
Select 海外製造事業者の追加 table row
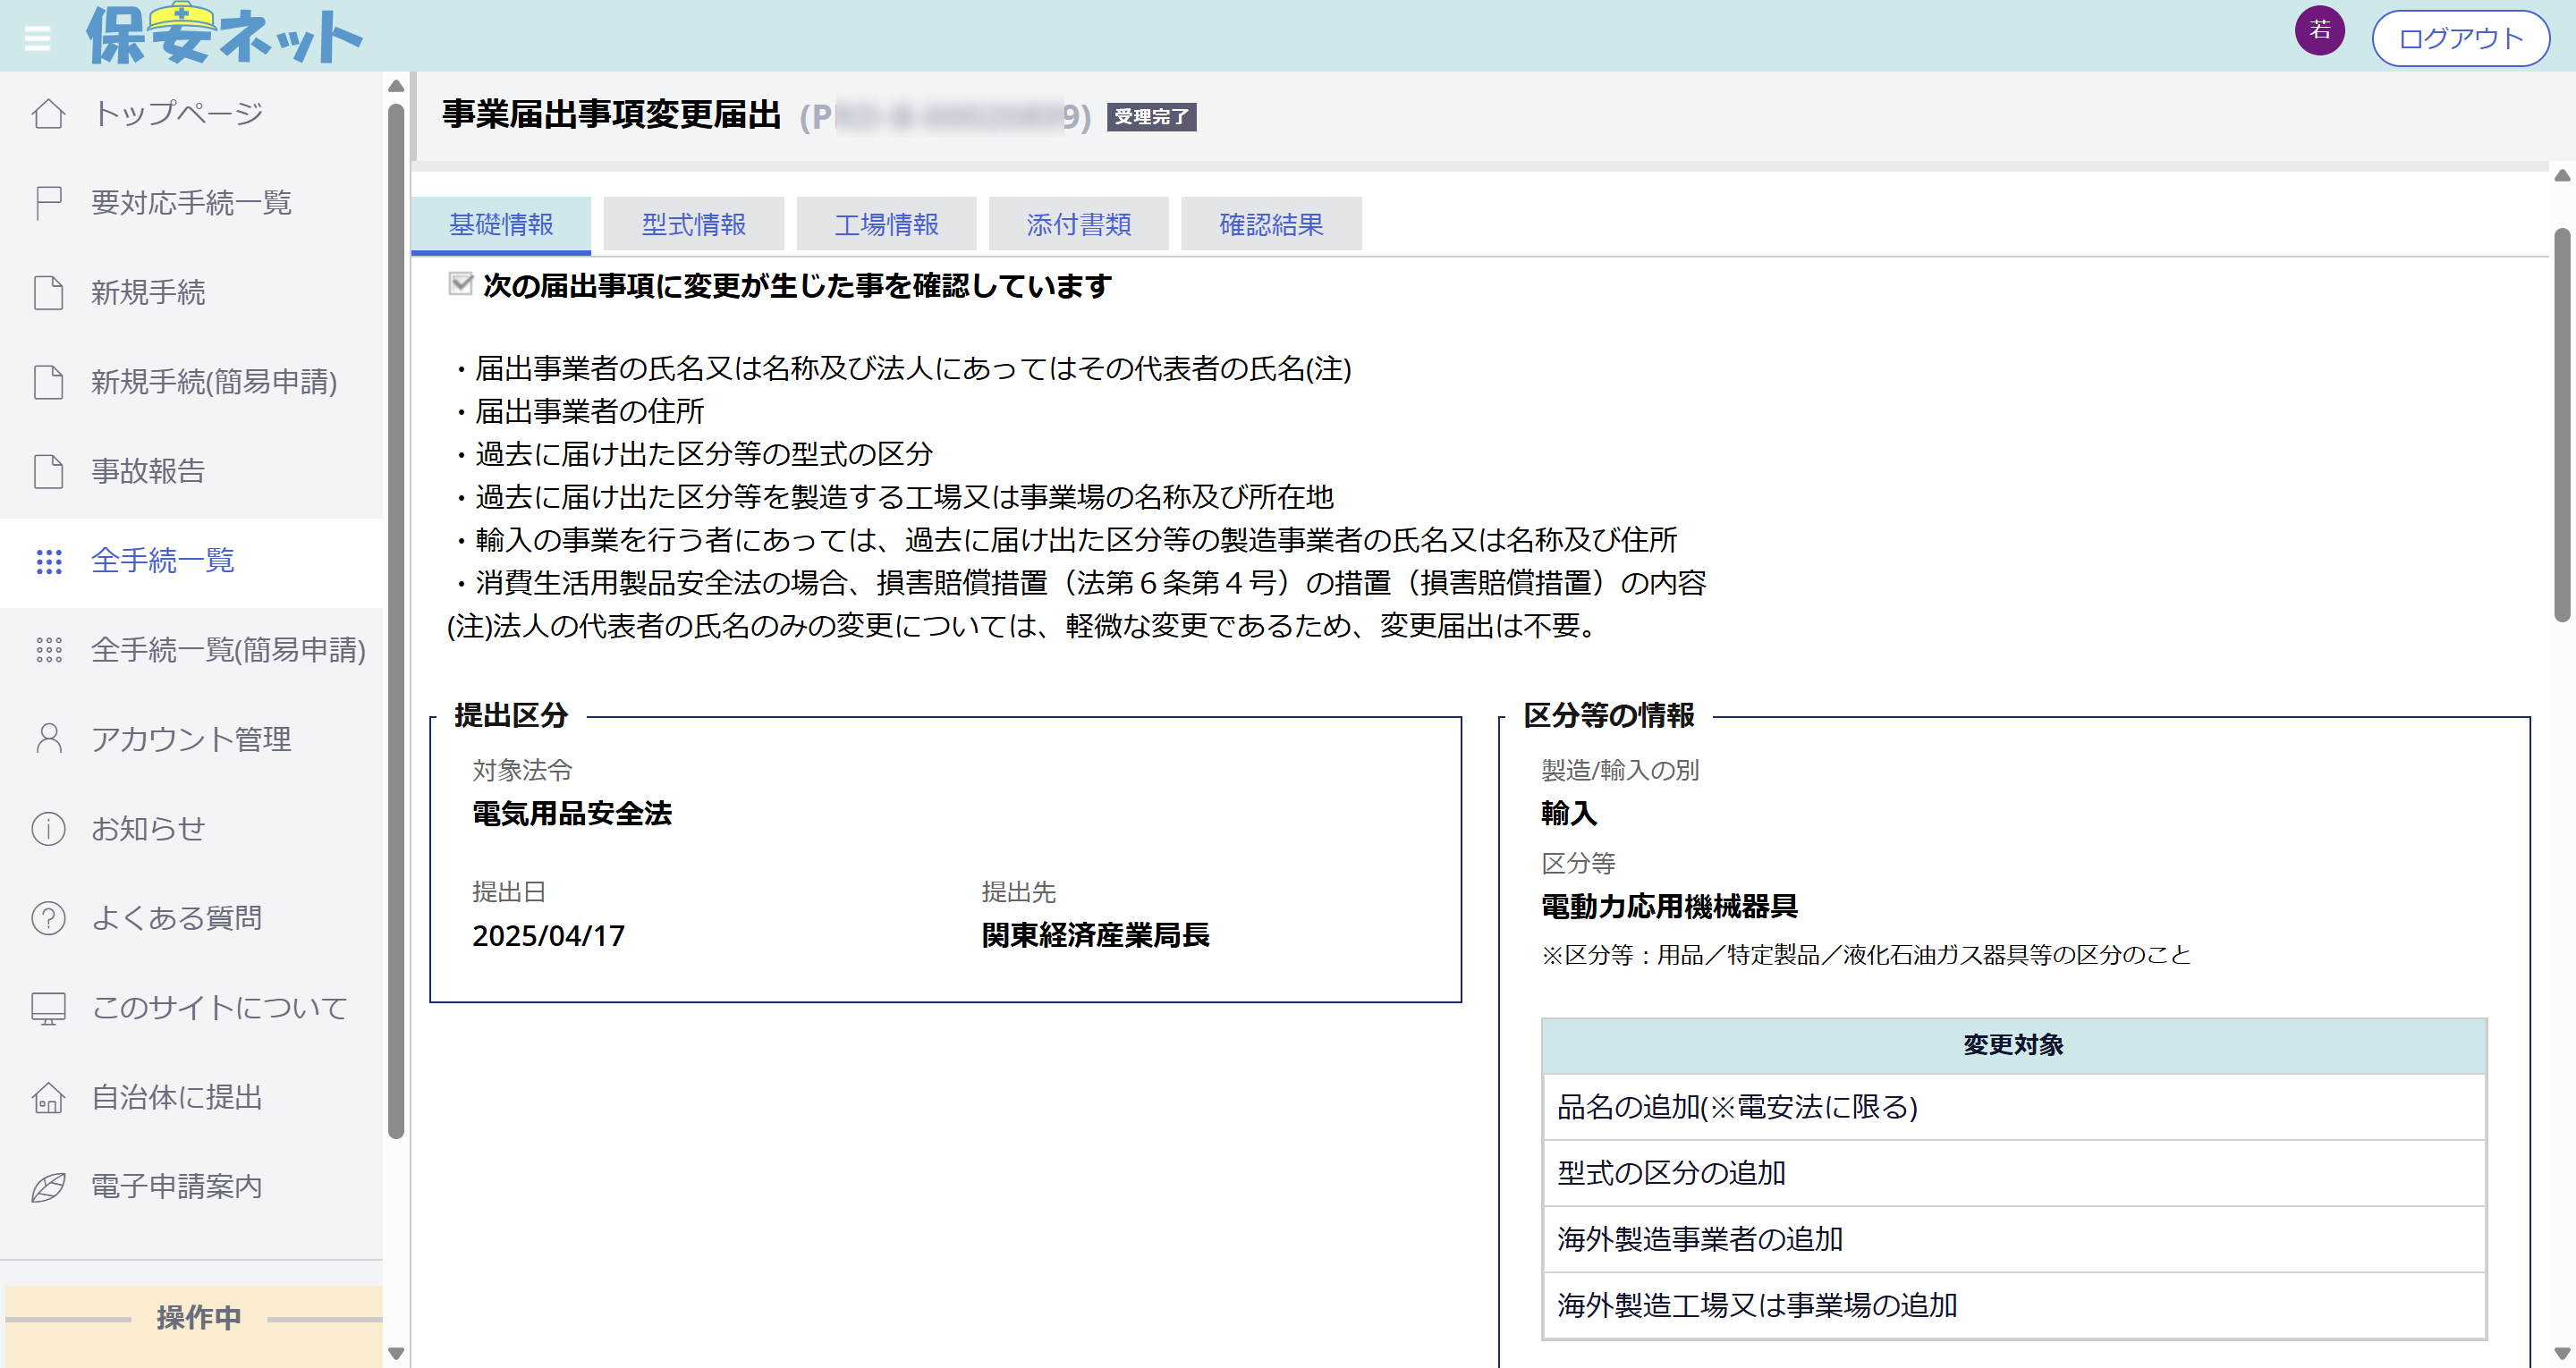coord(2013,1239)
